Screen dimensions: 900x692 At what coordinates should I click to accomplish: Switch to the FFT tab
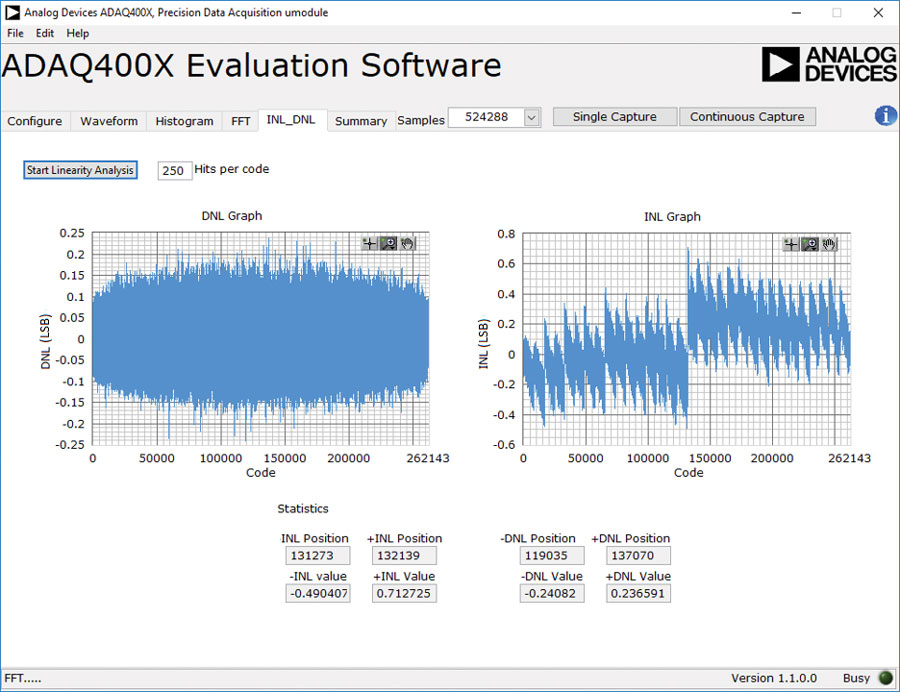click(241, 121)
